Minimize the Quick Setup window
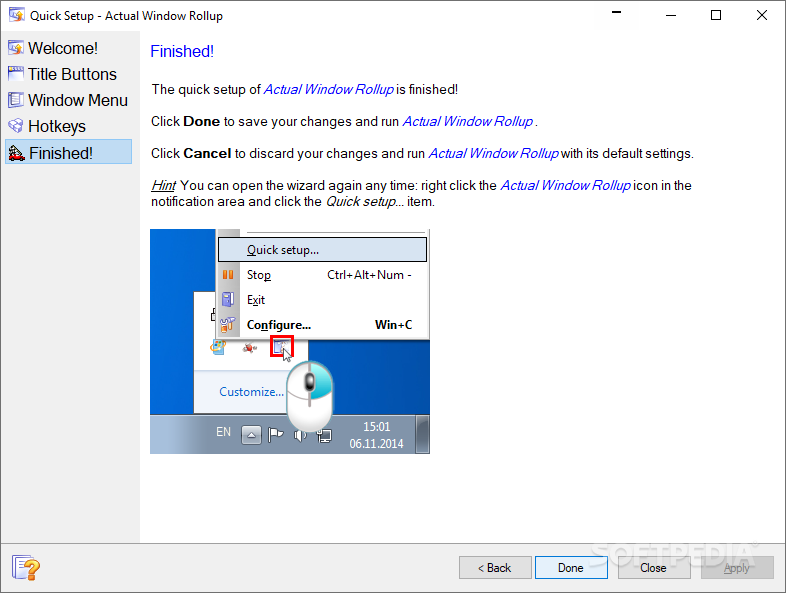The image size is (786, 593). (x=671, y=16)
